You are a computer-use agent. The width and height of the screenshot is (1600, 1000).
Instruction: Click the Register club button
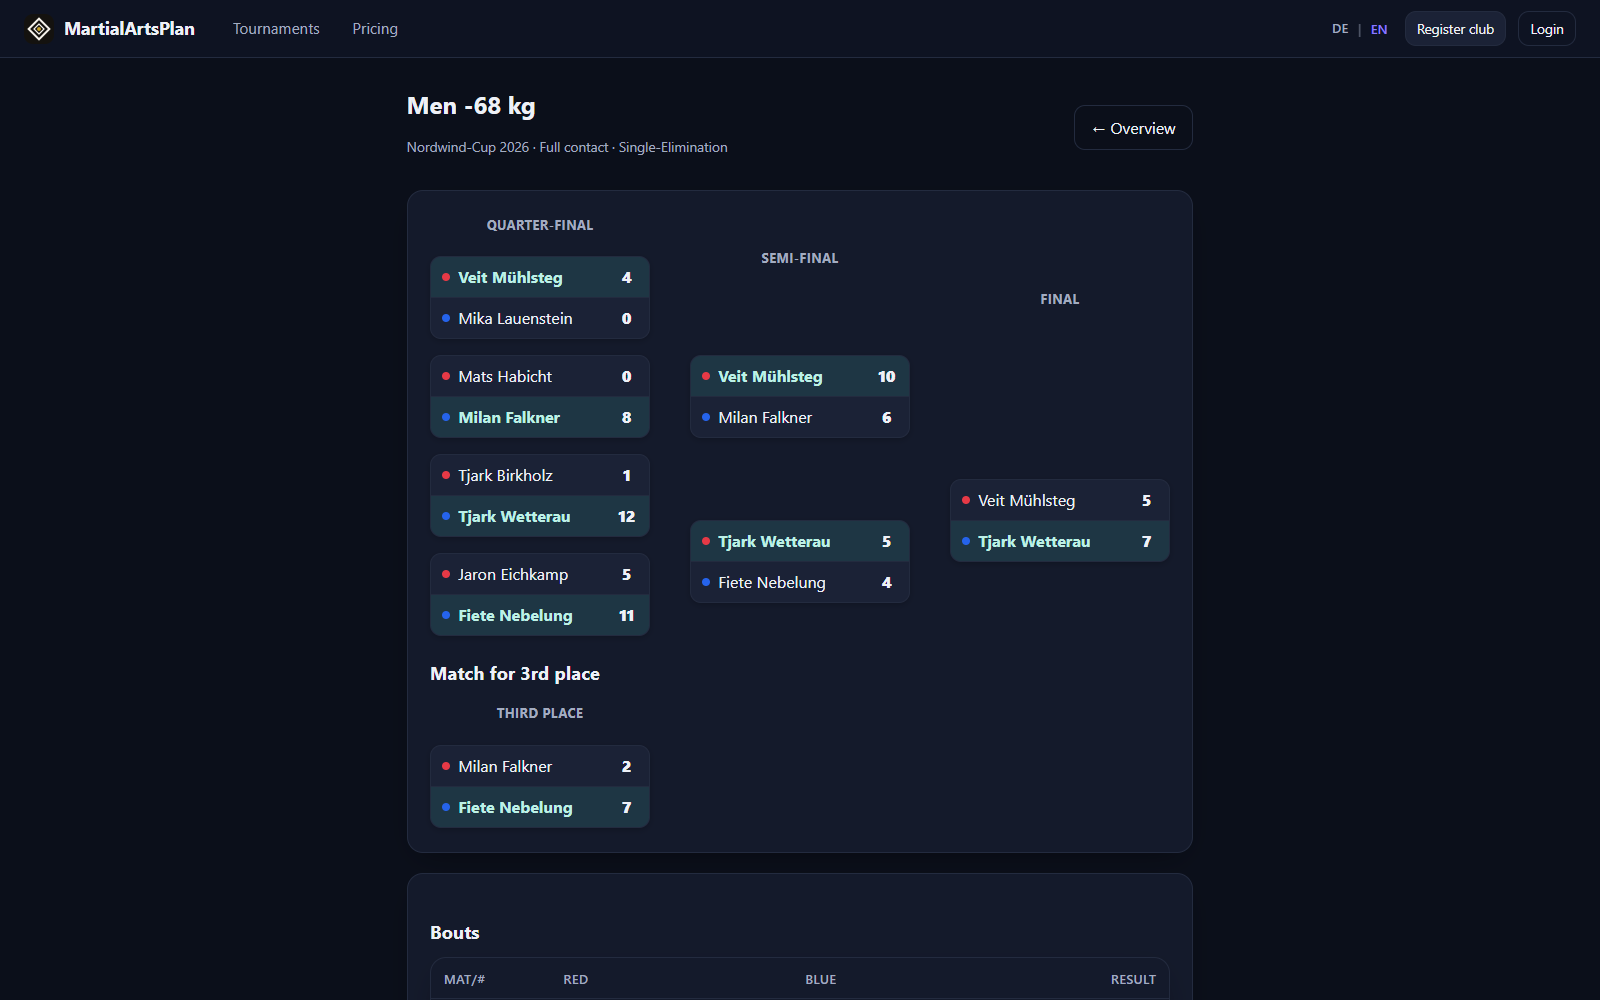point(1455,29)
